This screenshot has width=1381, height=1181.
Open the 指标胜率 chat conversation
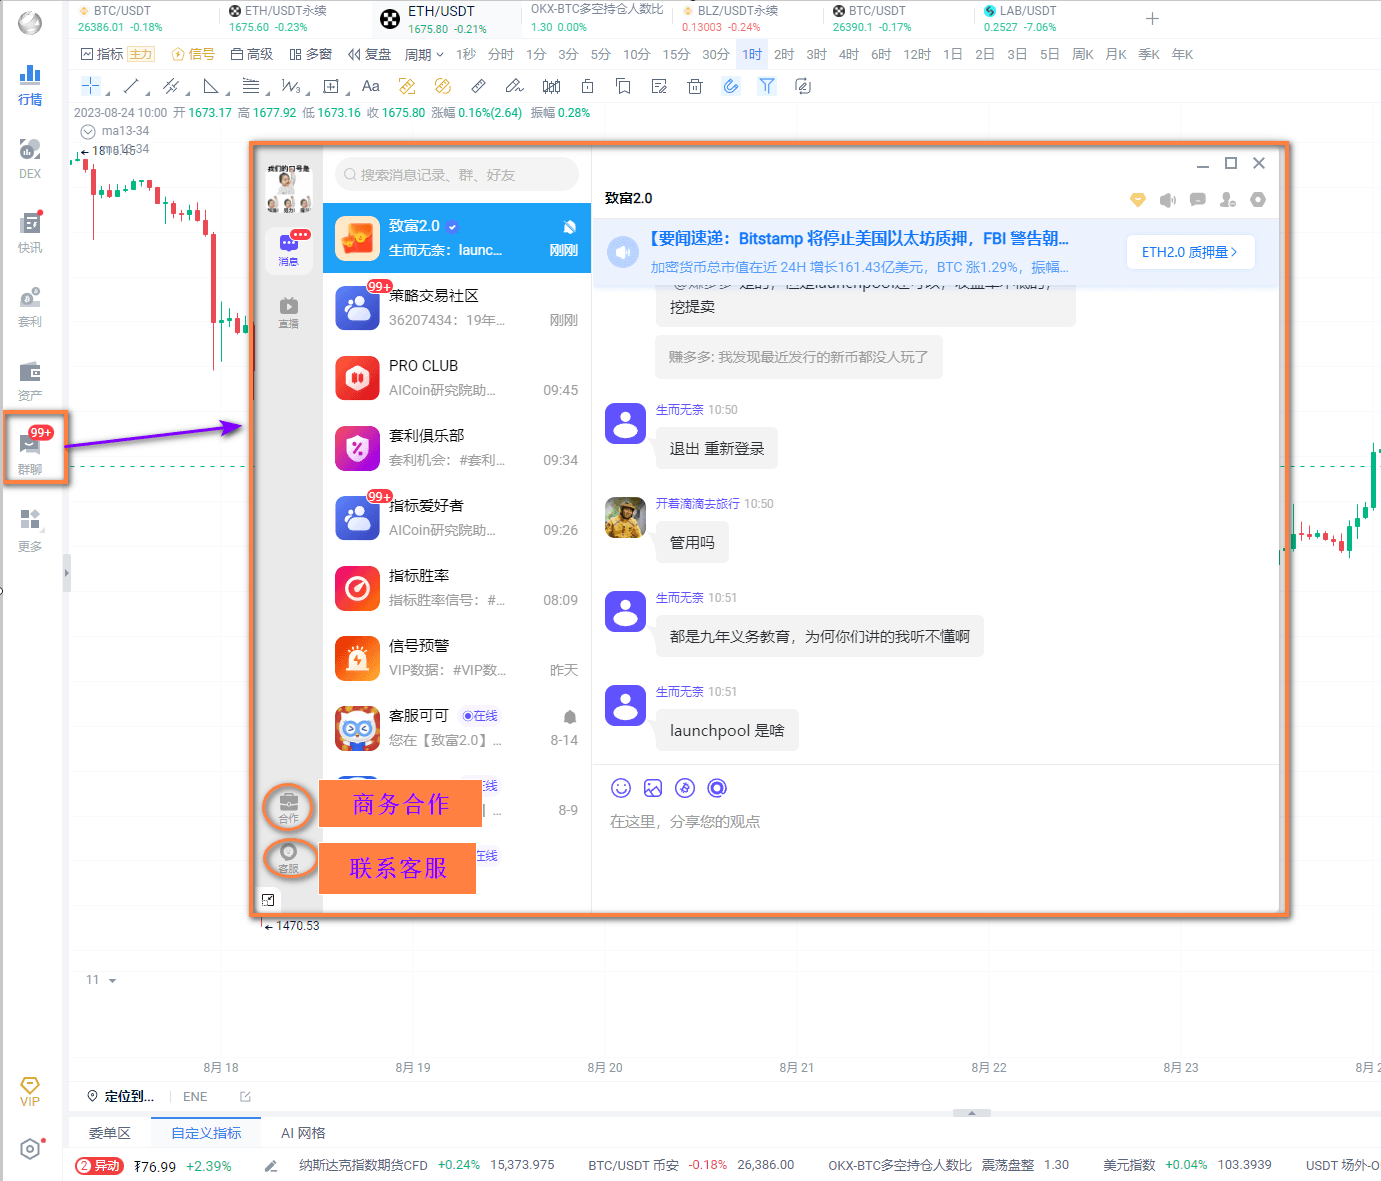point(457,588)
